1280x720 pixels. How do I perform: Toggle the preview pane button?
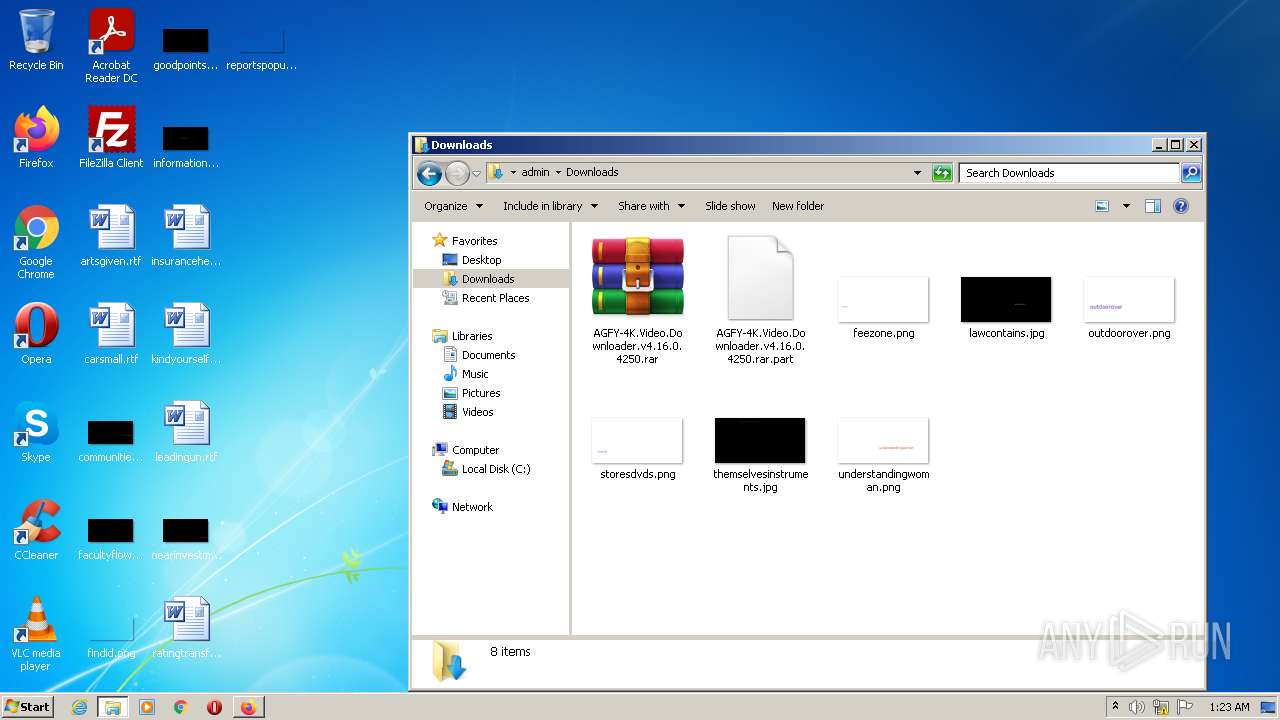[x=1152, y=206]
